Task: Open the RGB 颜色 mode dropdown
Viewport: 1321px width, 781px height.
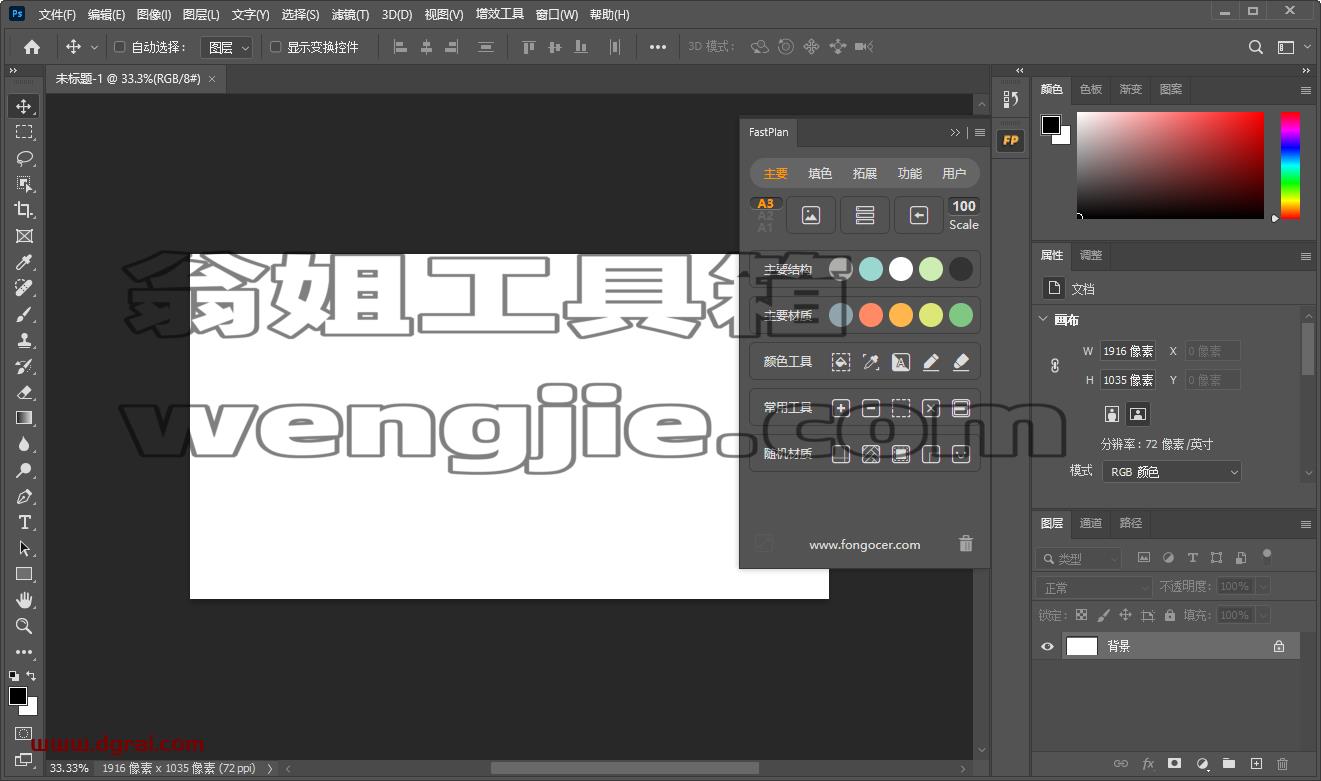Action: click(1172, 471)
